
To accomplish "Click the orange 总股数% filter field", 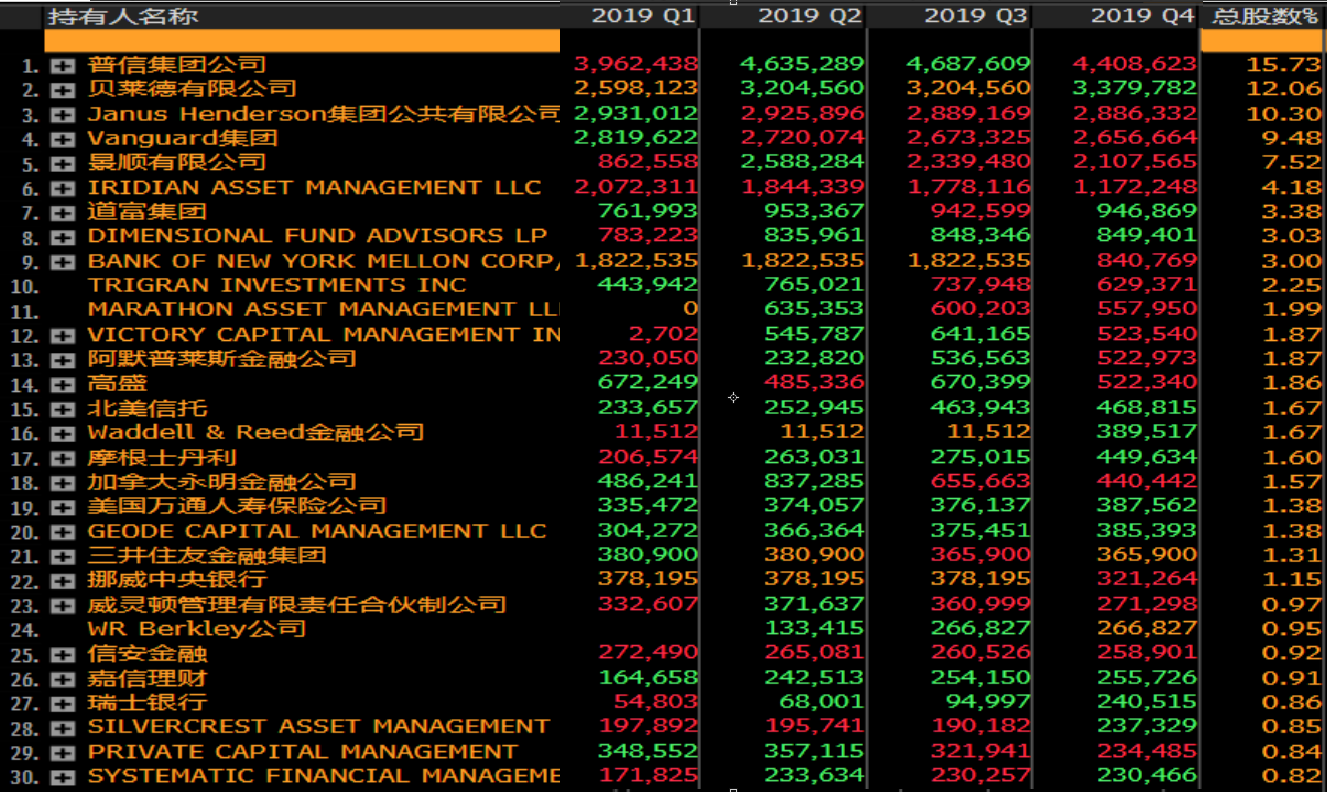I will [1263, 40].
